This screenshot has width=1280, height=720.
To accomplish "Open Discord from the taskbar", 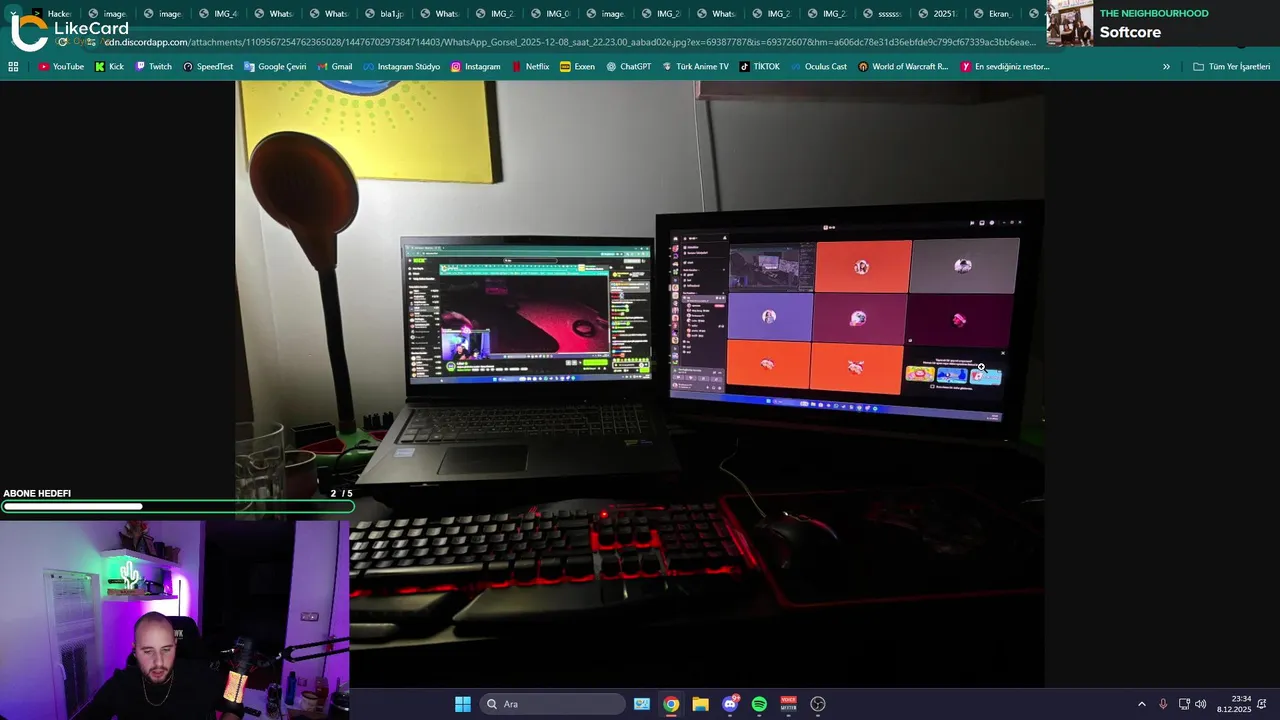I will [x=730, y=704].
